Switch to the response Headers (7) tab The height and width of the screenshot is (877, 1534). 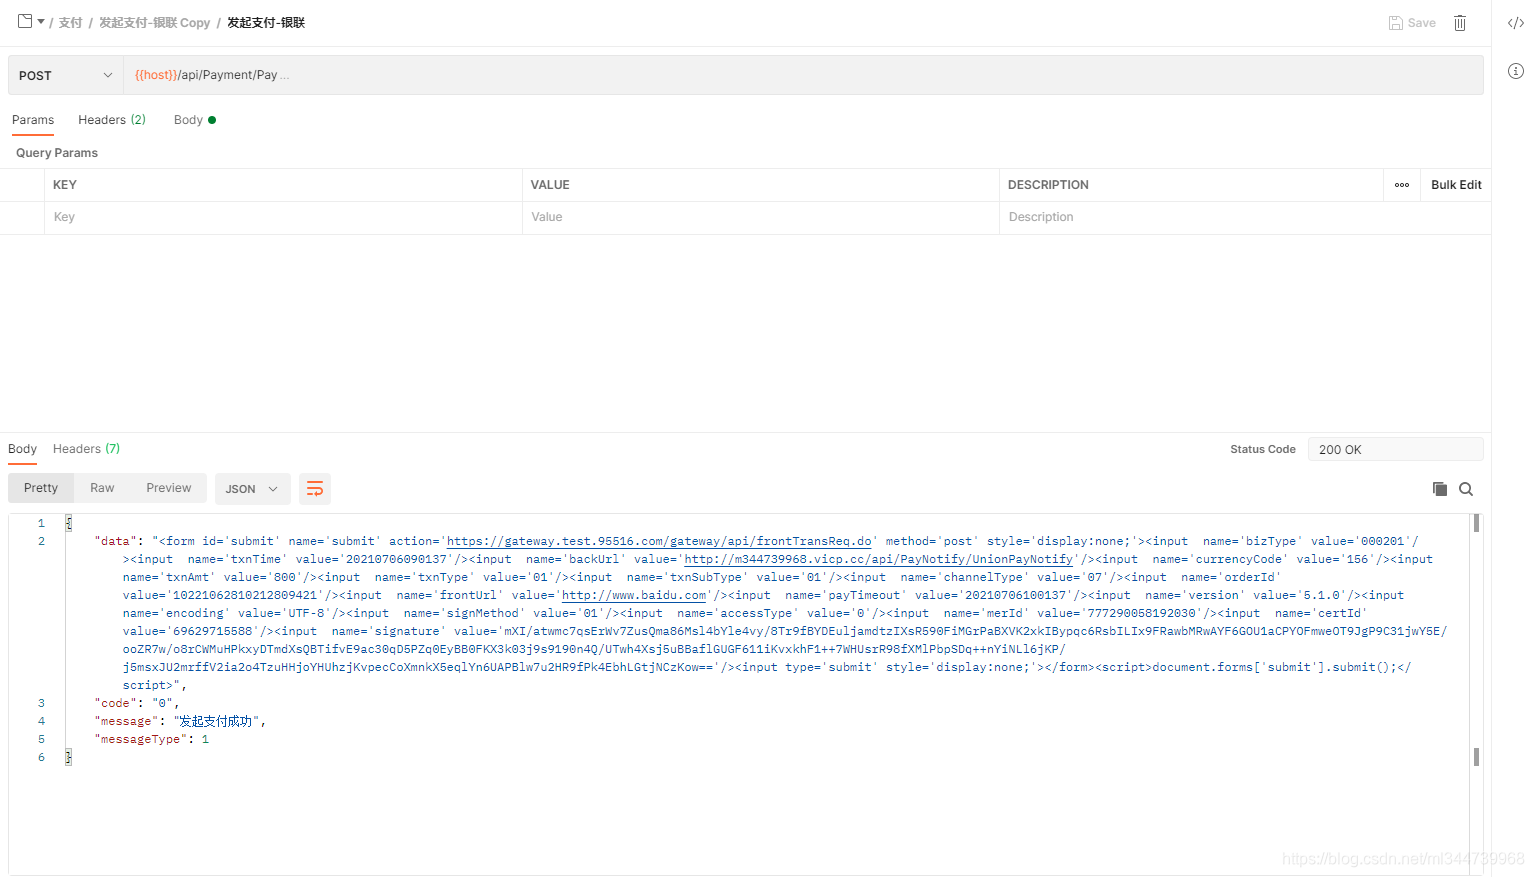[x=86, y=449]
